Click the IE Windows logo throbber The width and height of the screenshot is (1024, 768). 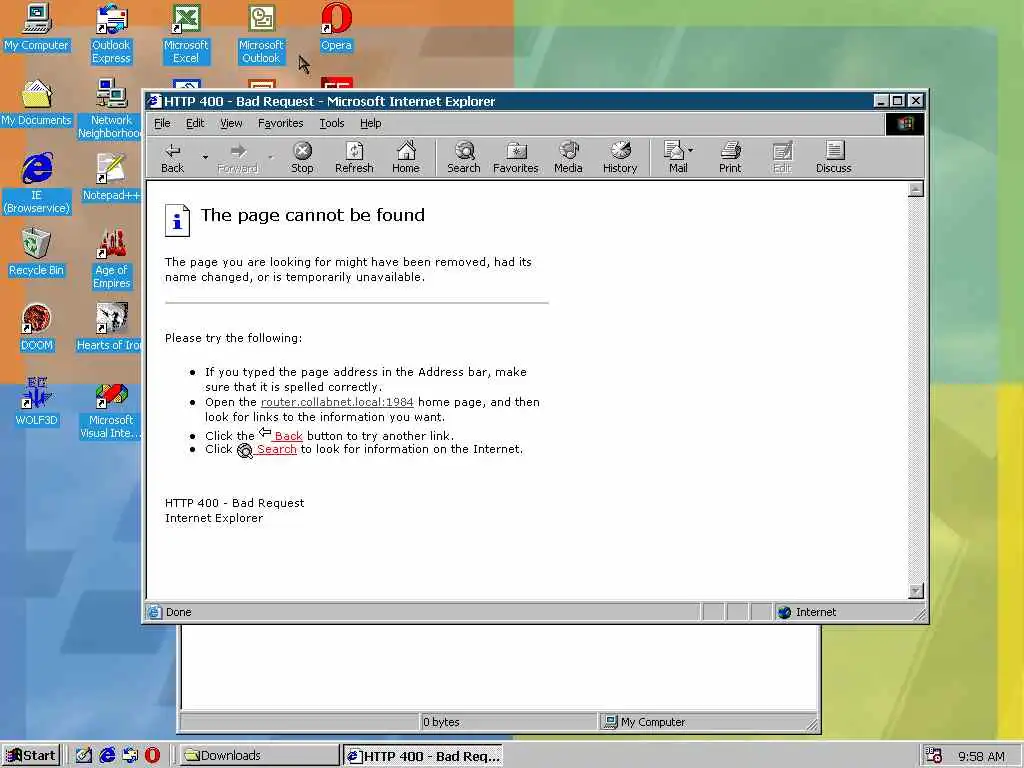click(x=904, y=123)
